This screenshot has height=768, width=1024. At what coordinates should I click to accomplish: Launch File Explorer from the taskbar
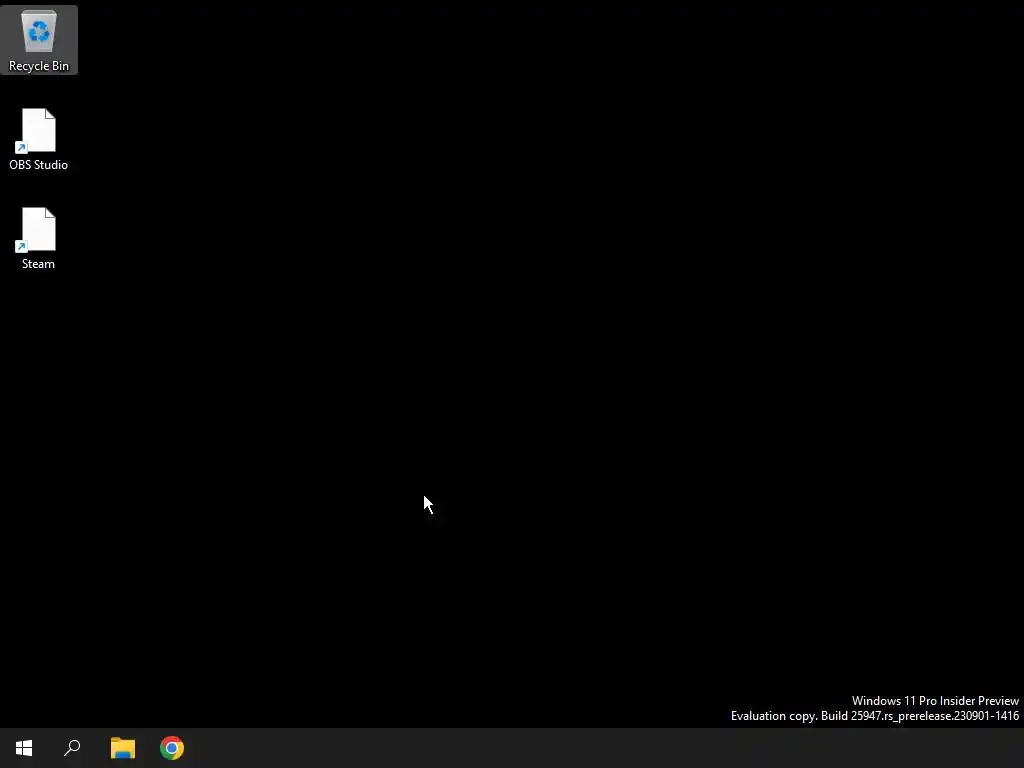tap(123, 748)
